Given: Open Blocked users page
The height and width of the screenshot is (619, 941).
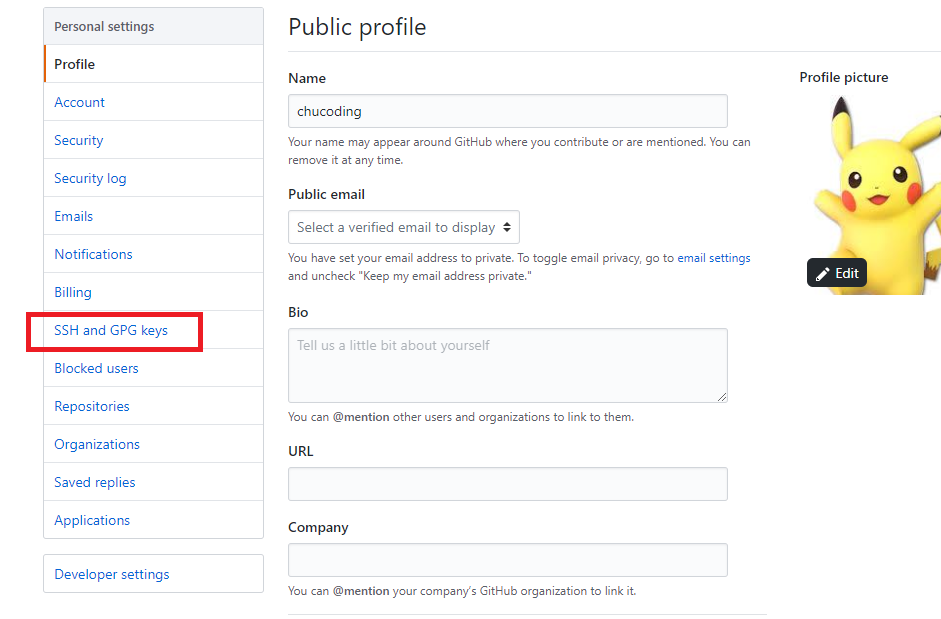Looking at the screenshot, I should point(154,368).
